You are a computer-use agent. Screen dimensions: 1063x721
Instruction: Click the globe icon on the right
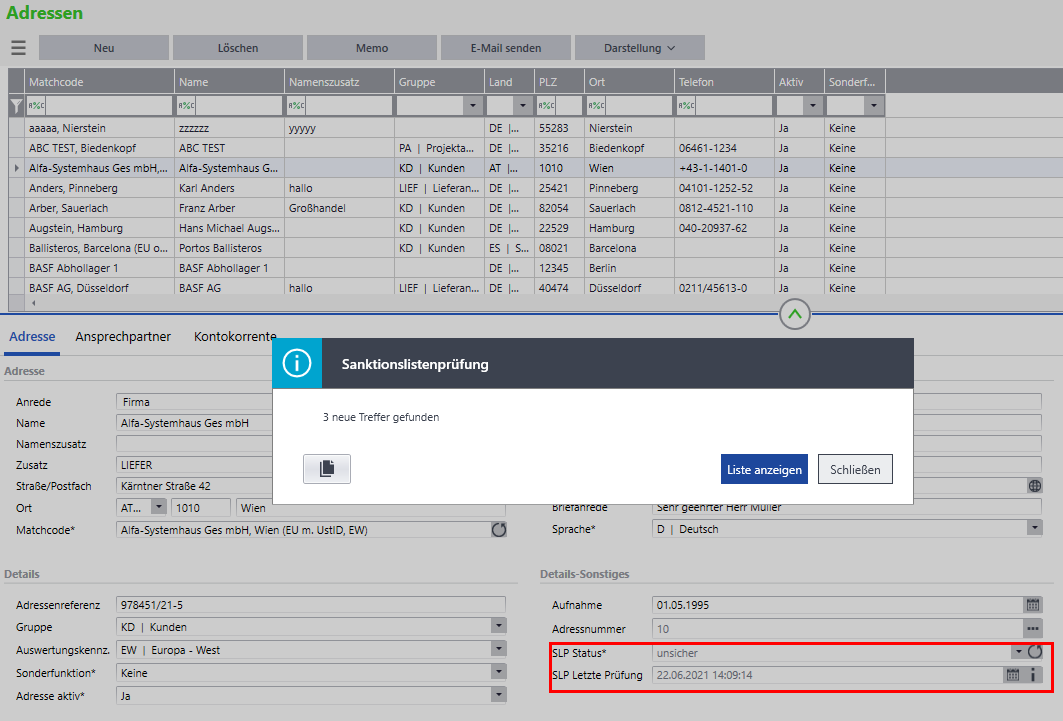[1034, 486]
